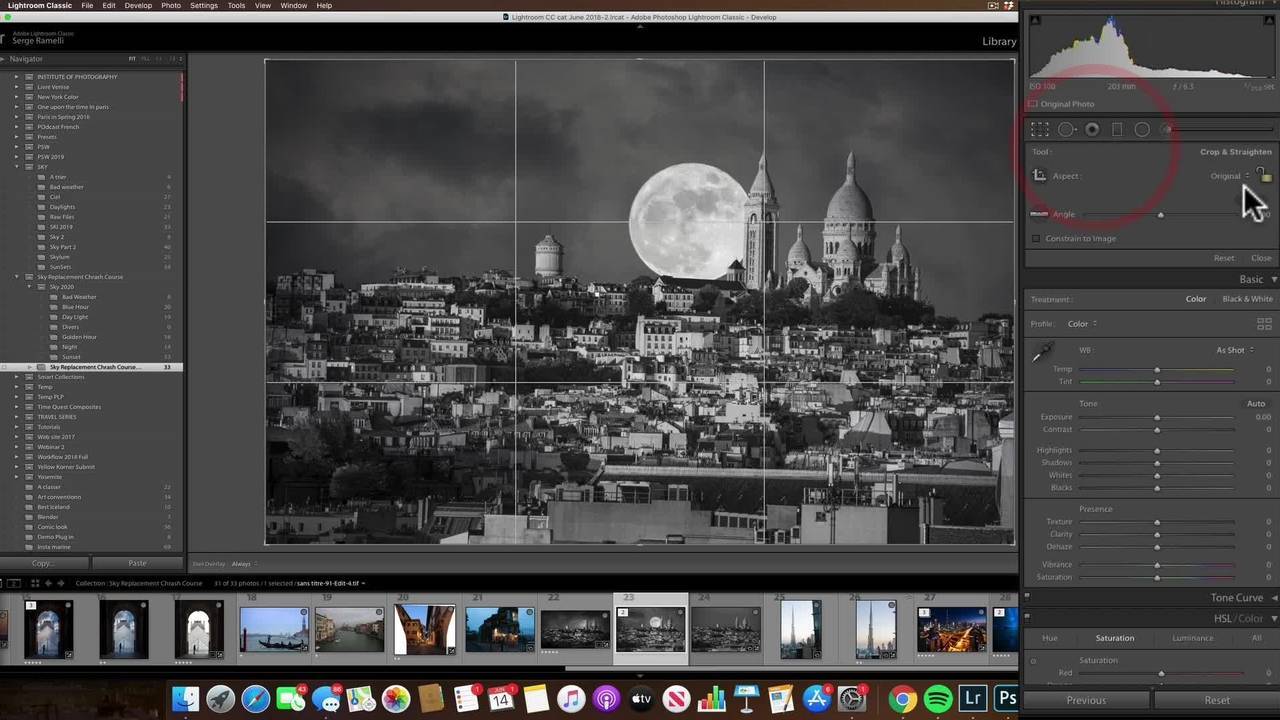Open the Tools menu
Viewport: 1280px width, 720px height.
click(x=236, y=6)
